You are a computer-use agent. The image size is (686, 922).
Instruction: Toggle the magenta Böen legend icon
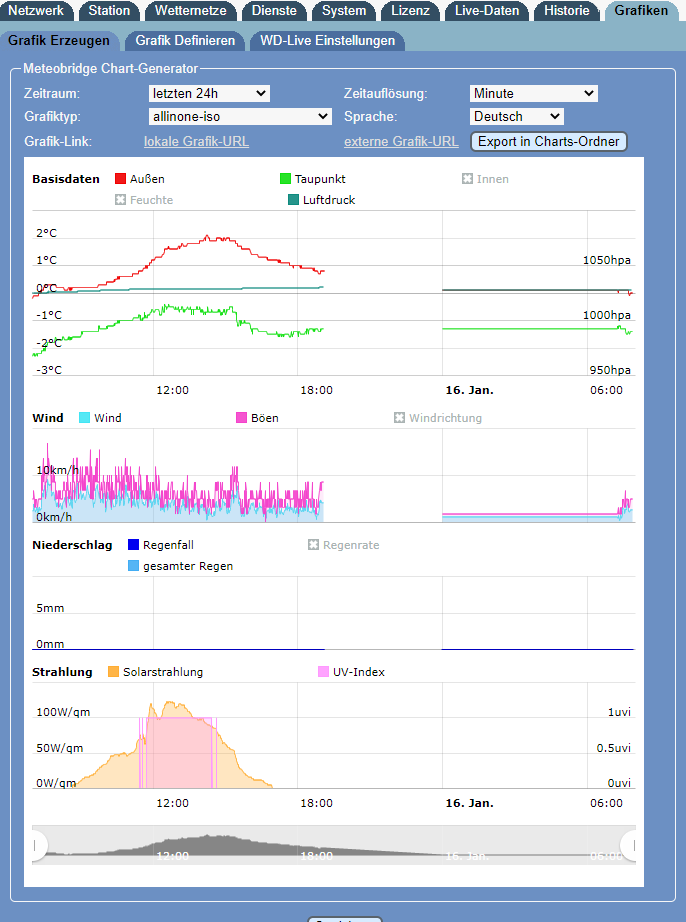pyautogui.click(x=242, y=418)
